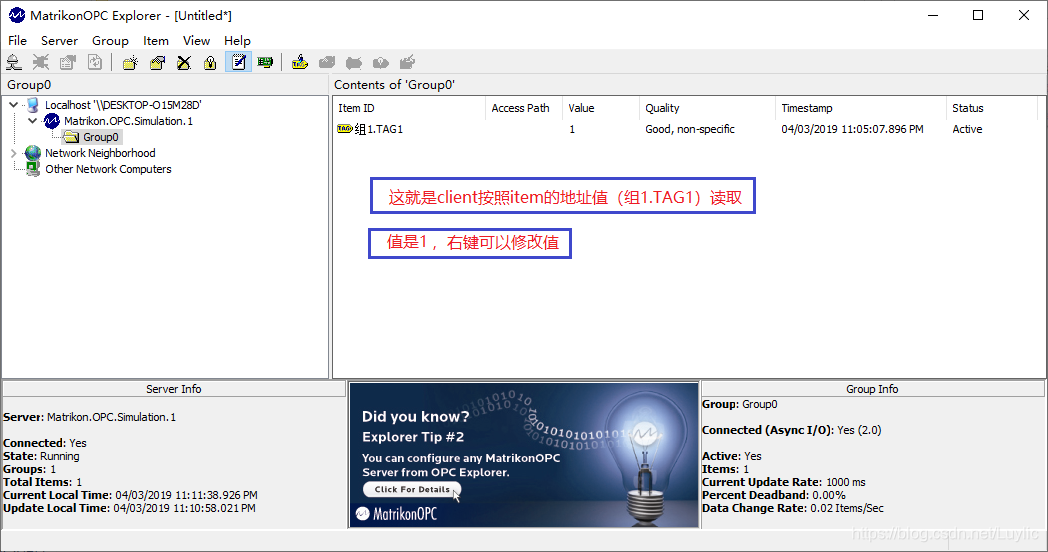Viewport: 1048px width, 552px height.
Task: Click the greyed server properties toolbar icon
Action: [x=68, y=62]
